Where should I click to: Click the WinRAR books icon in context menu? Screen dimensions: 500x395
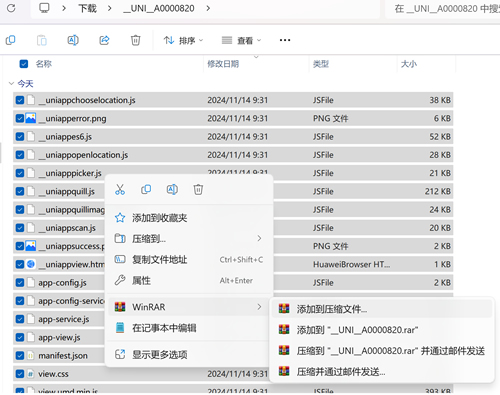tap(120, 307)
